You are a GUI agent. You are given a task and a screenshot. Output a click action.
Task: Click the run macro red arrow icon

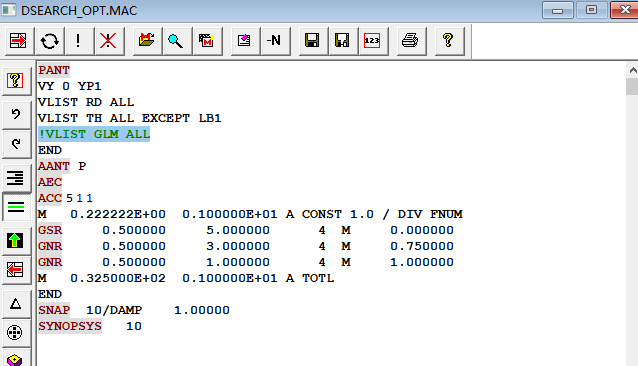pos(19,41)
